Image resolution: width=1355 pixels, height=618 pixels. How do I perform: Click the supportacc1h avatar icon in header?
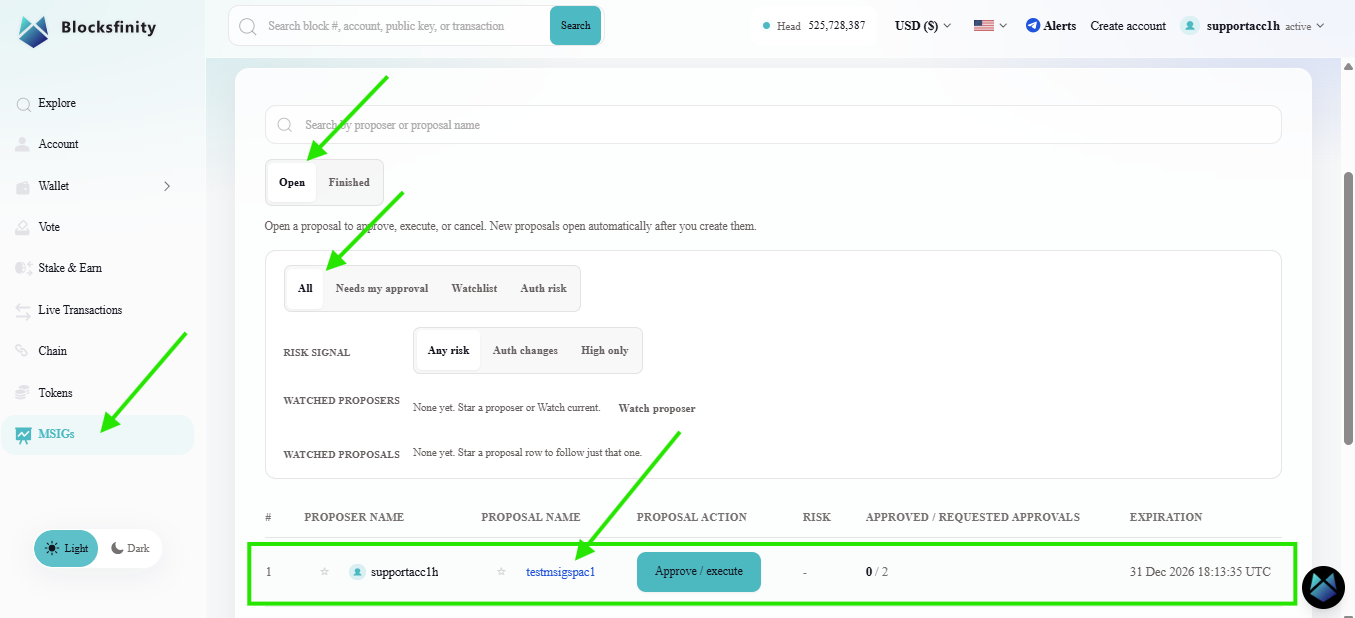tap(1190, 26)
